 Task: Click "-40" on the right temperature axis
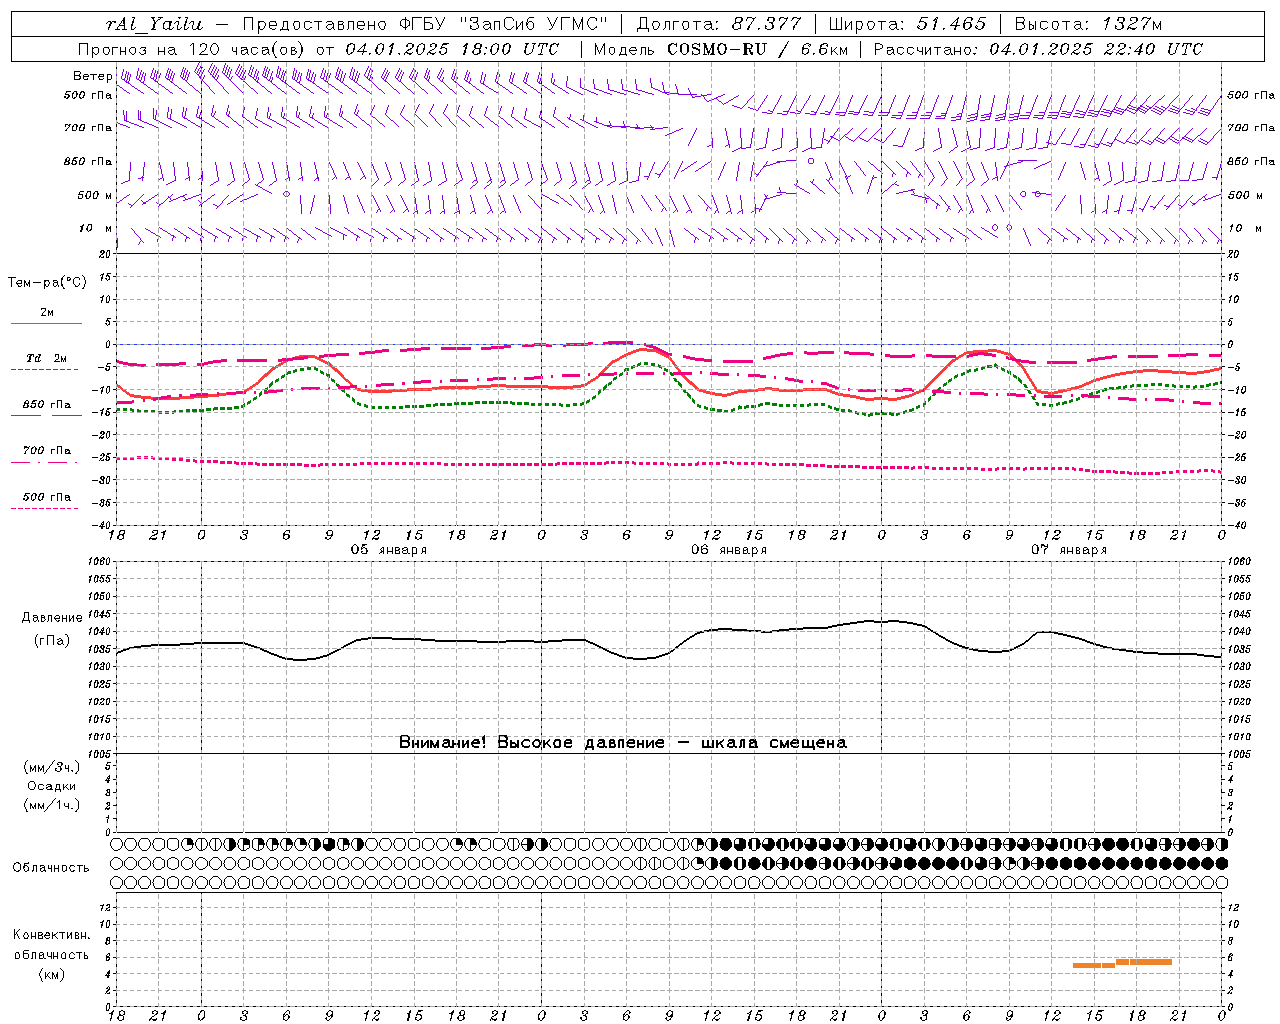1236,525
